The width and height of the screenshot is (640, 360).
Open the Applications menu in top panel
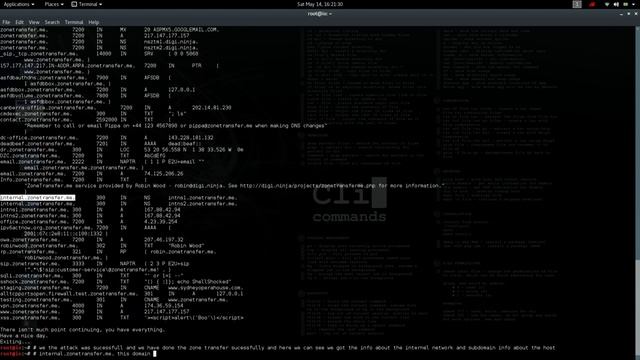pos(19,4)
